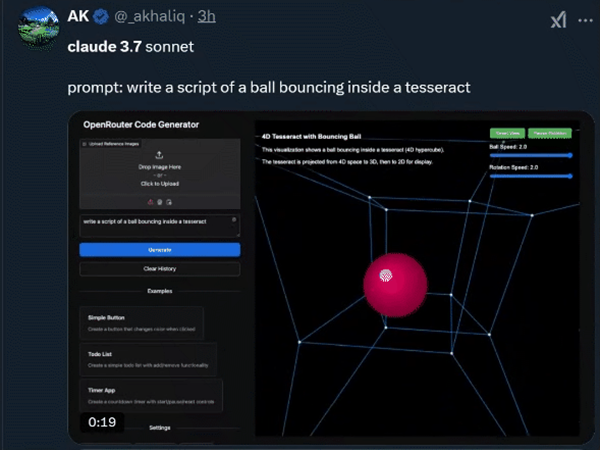This screenshot has width=600, height=450.
Task: Choose the Simple Button example
Action: (x=142, y=323)
